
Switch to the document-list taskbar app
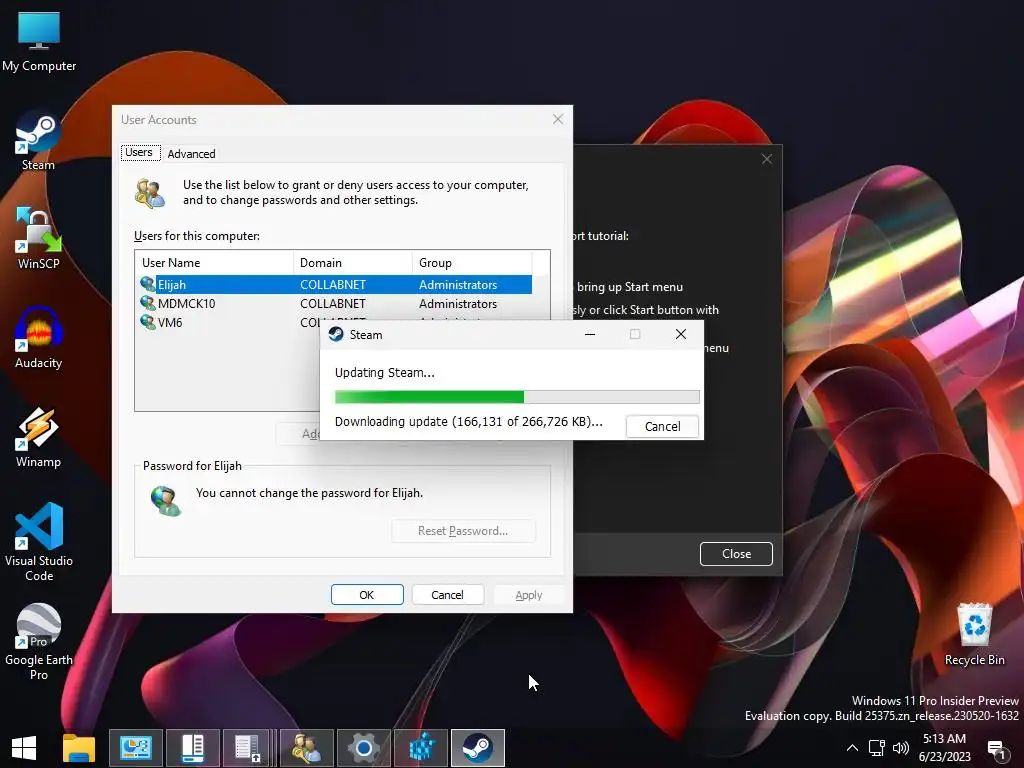tap(248, 748)
